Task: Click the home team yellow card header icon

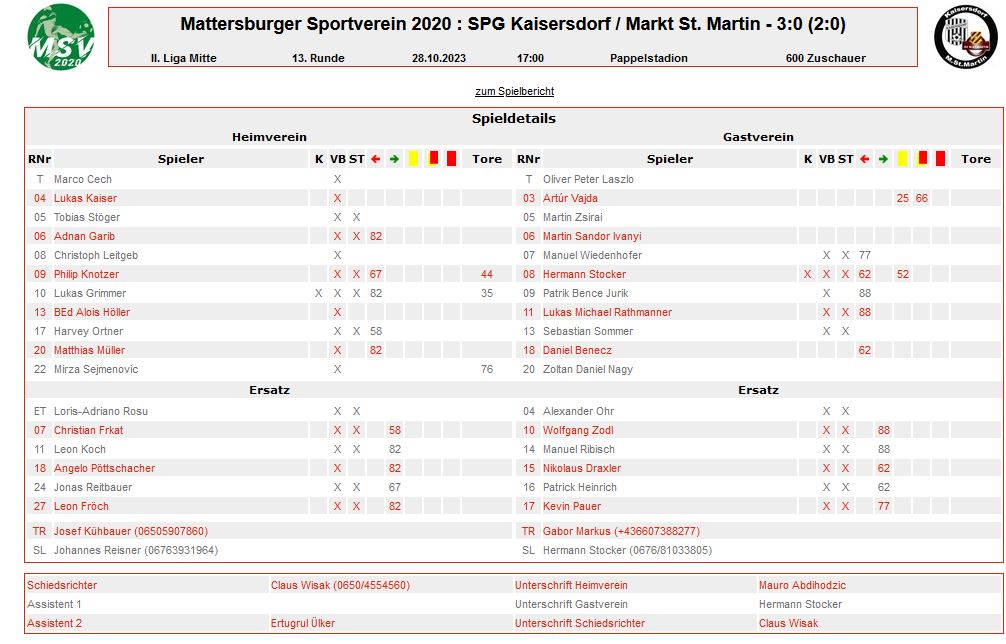Action: coord(413,158)
